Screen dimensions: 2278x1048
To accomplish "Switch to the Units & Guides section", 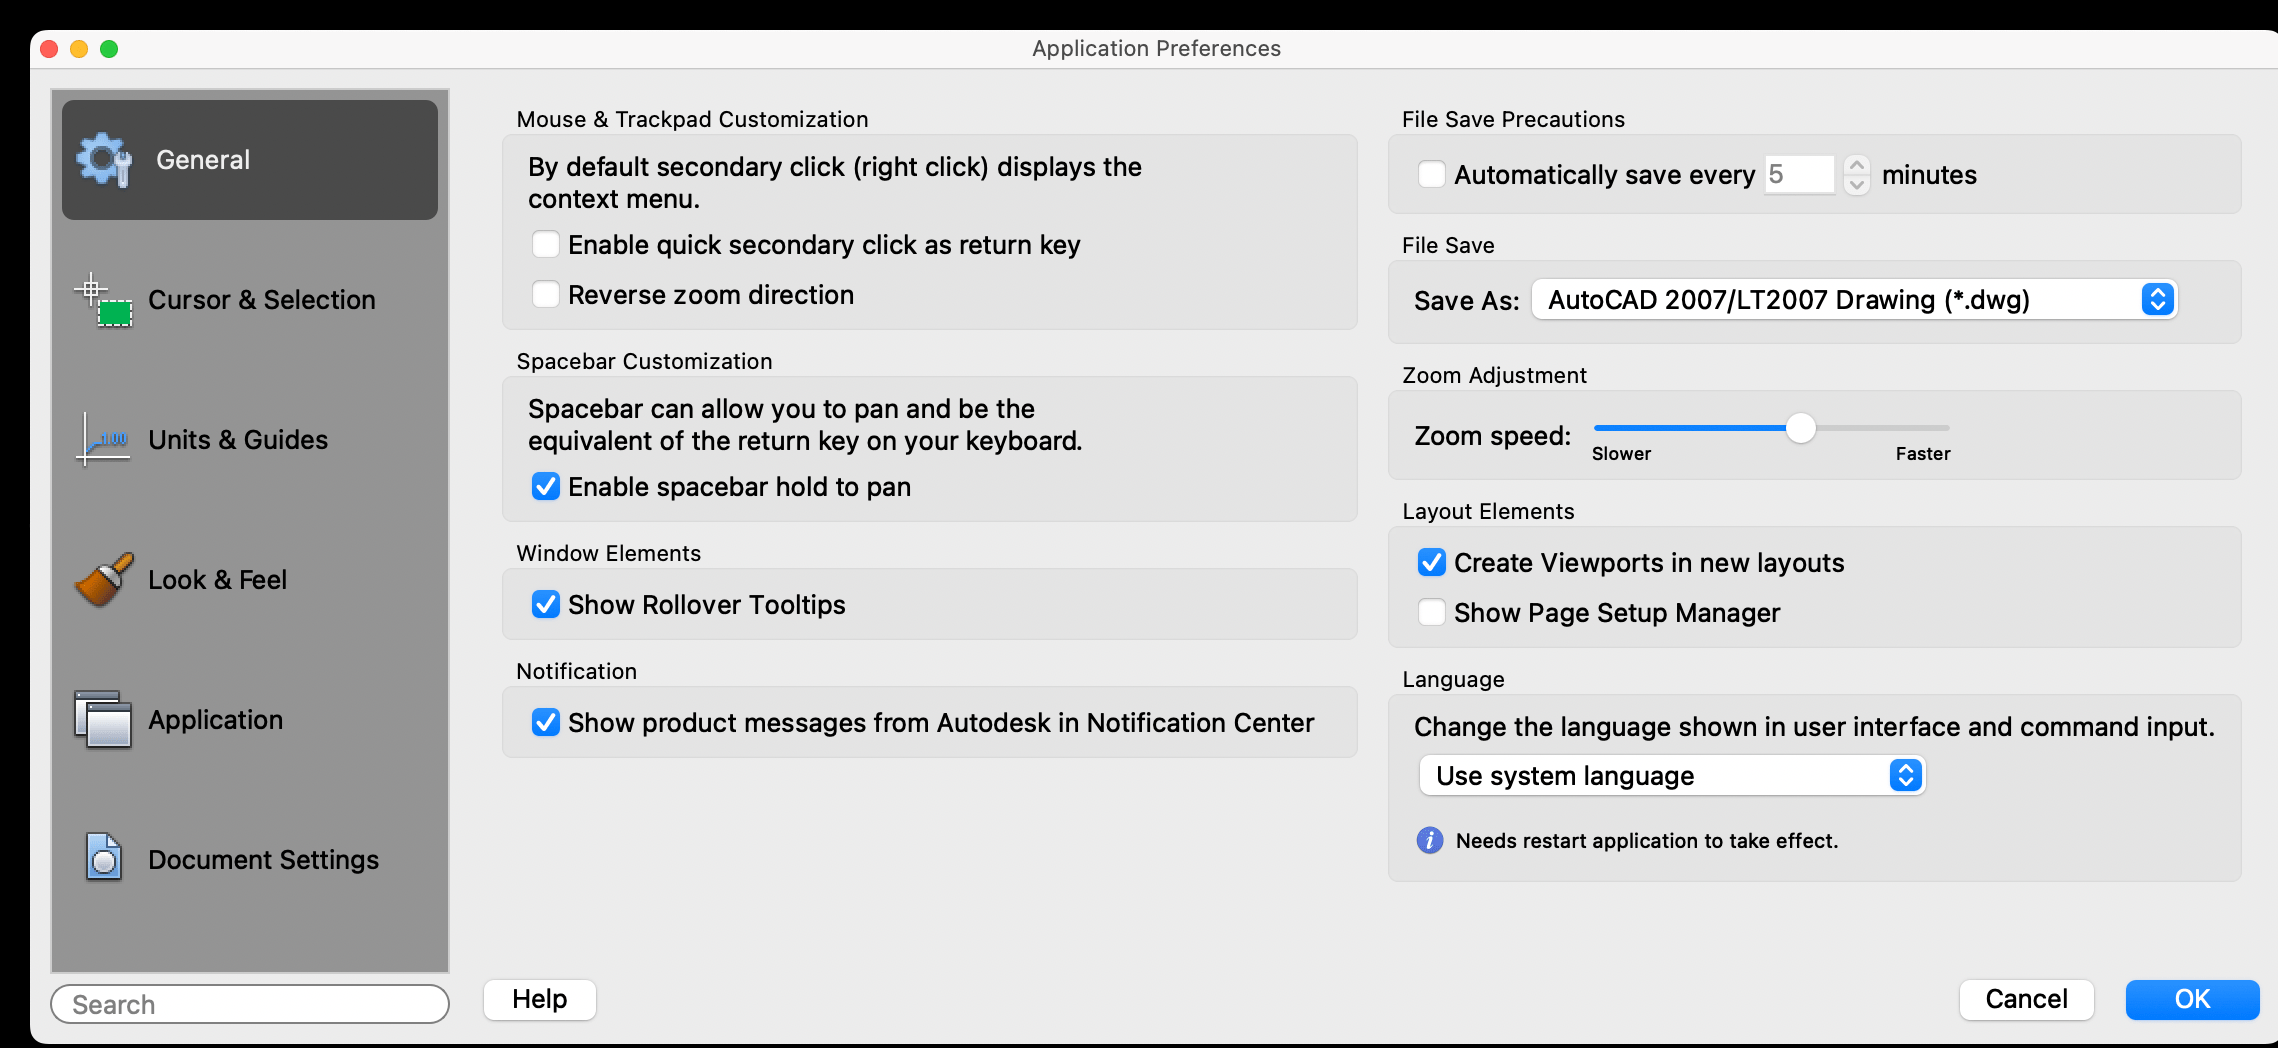I will click(x=236, y=439).
